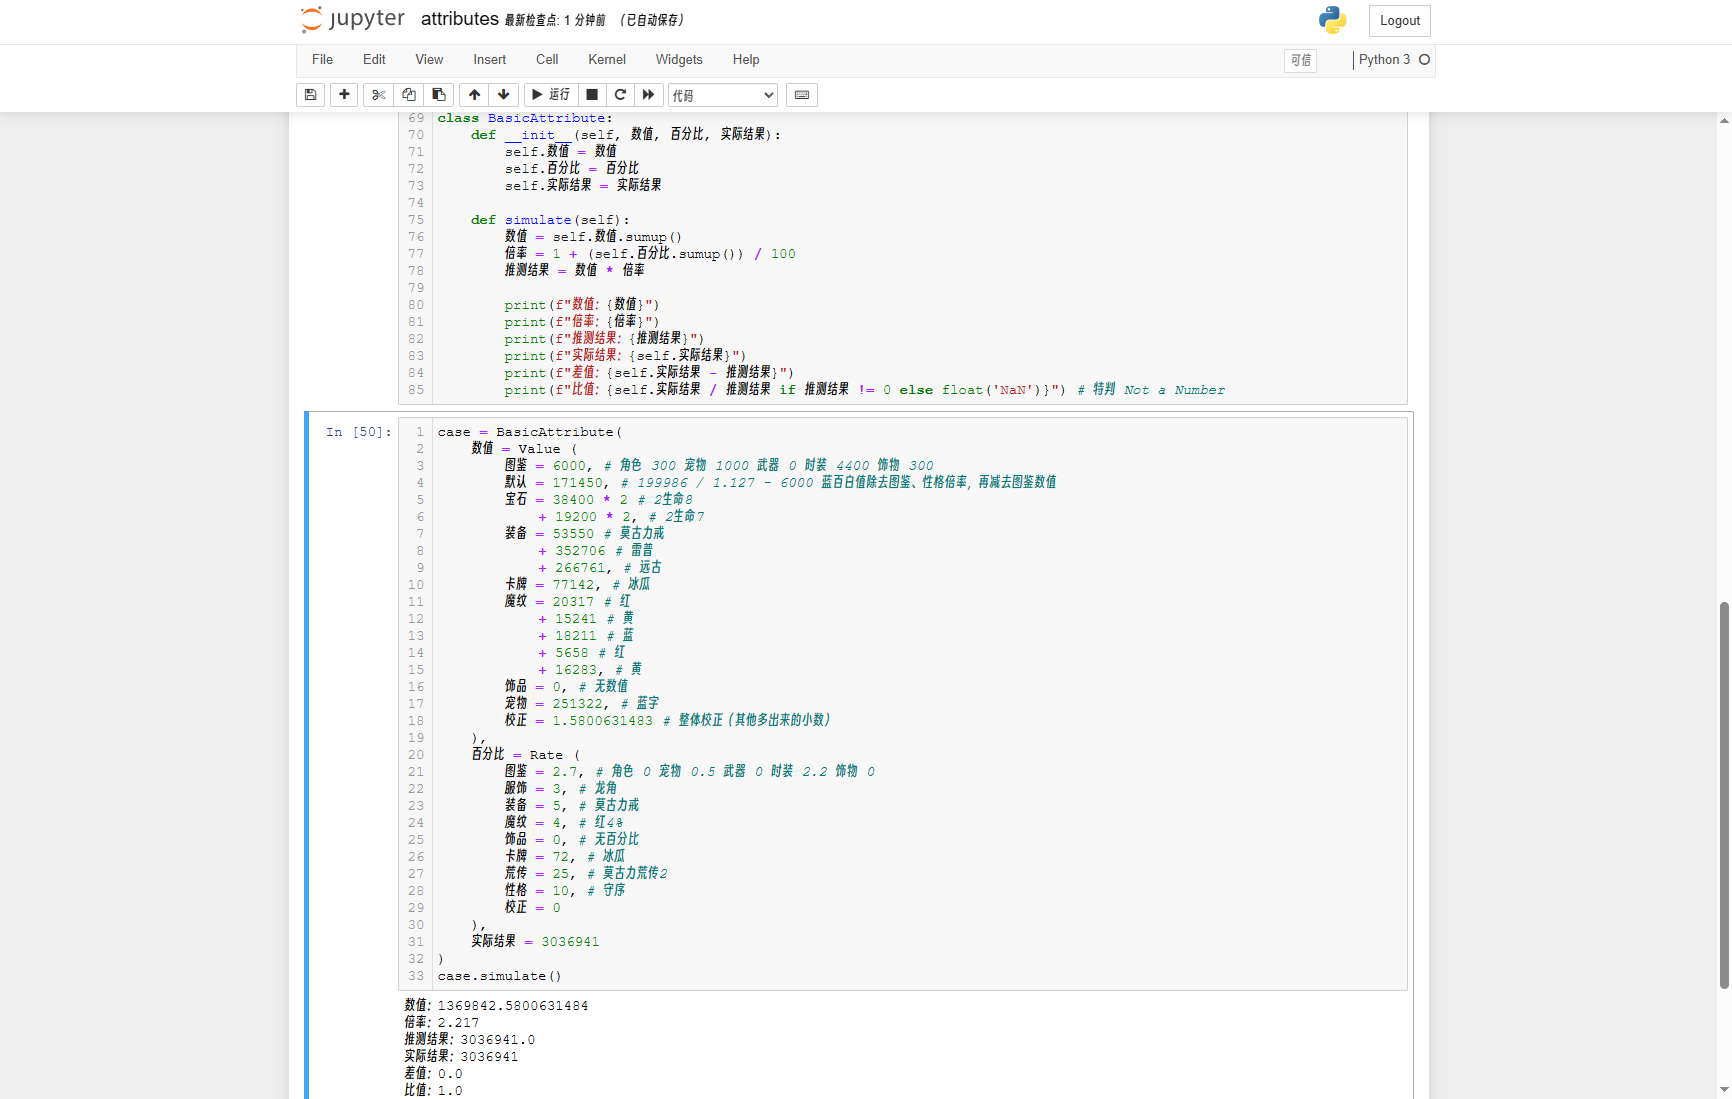Click the 'Rate (' text on line 20
This screenshot has height=1099, width=1732.
click(x=554, y=755)
